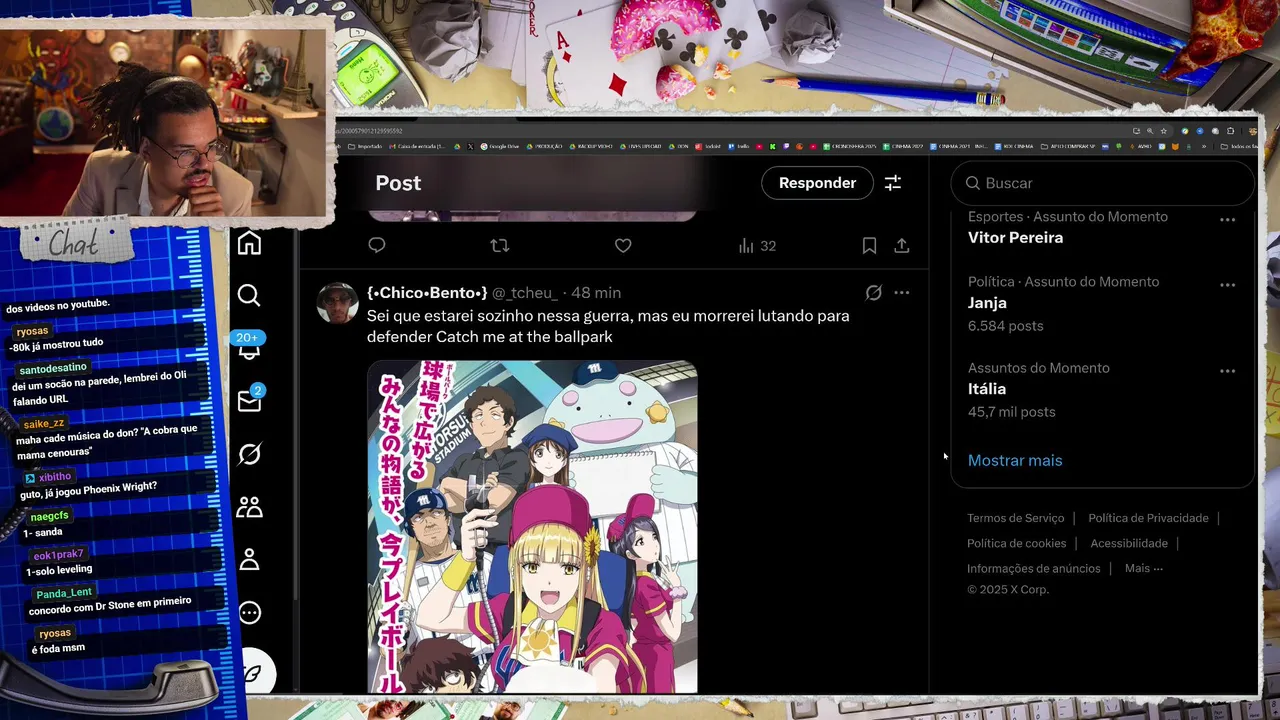This screenshot has height=720, width=1280.
Task: Open the Grok icon in the sidebar
Action: tap(249, 454)
